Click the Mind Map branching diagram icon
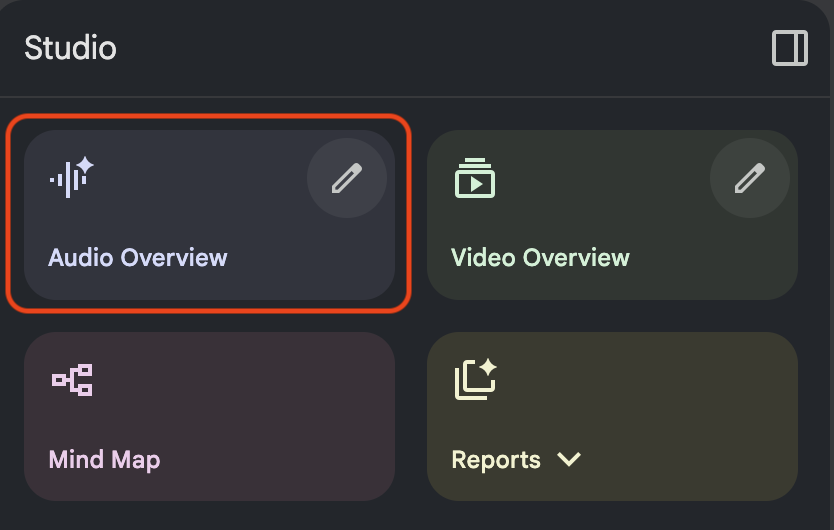This screenshot has width=834, height=530. (72, 380)
